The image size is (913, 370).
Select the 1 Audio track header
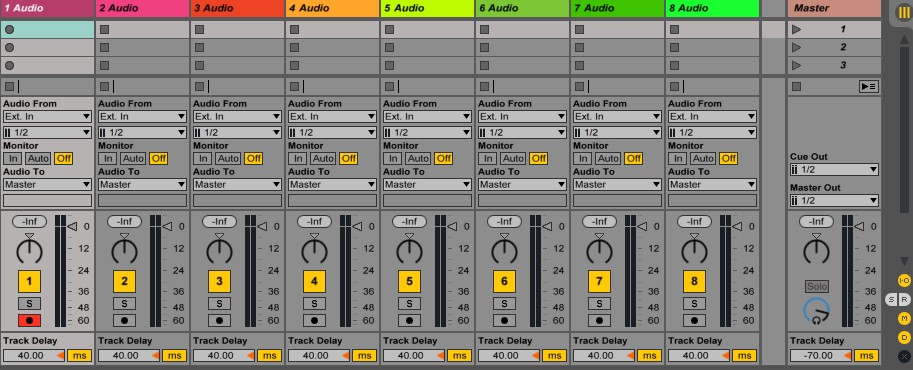pyautogui.click(x=47, y=8)
